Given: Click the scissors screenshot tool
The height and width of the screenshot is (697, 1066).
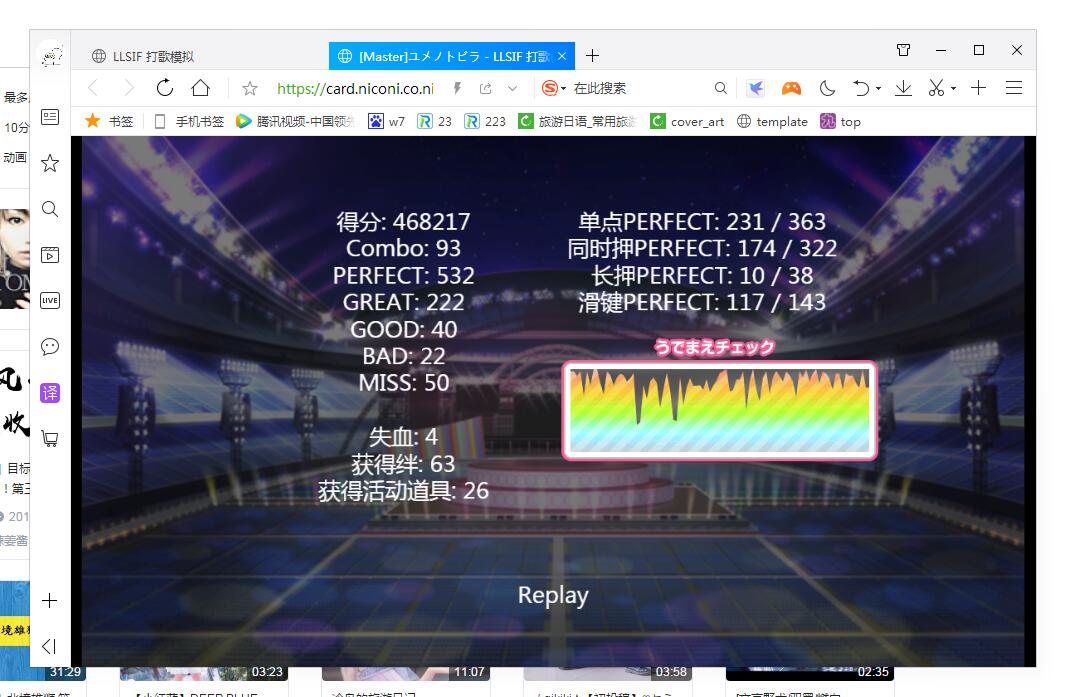Looking at the screenshot, I should click(937, 88).
